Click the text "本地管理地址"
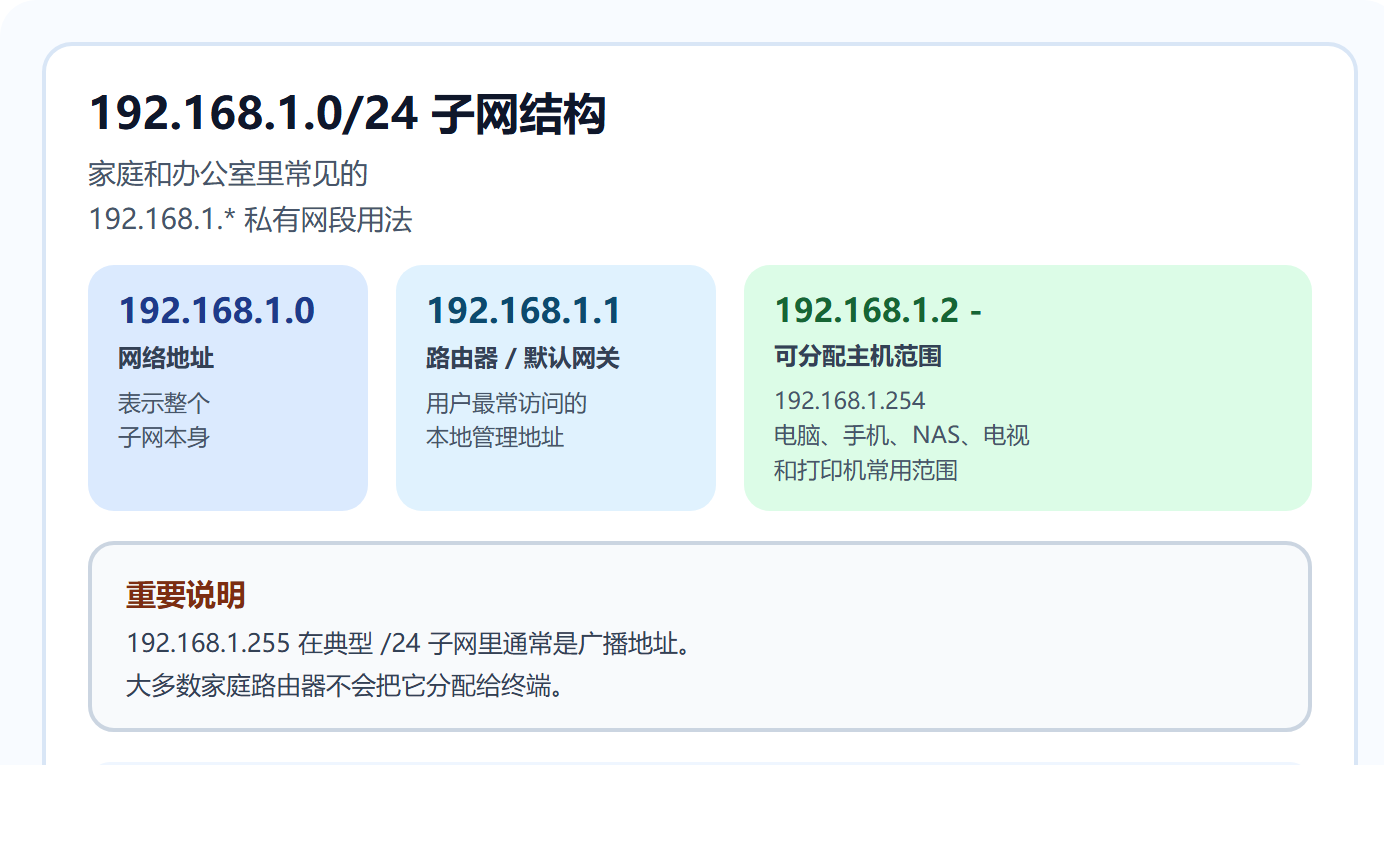This screenshot has width=1400, height=860. point(495,437)
